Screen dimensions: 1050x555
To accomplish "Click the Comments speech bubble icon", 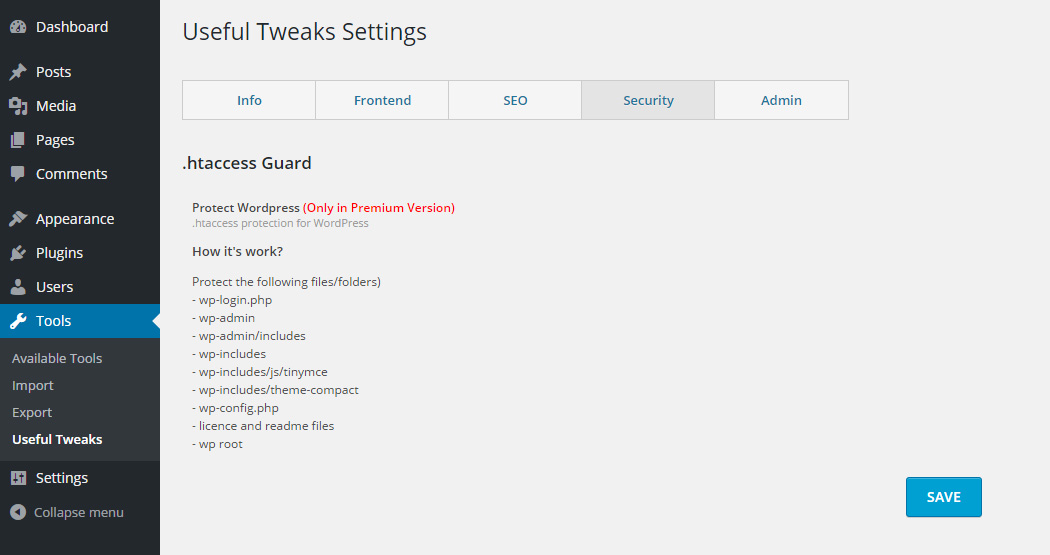I will [18, 174].
